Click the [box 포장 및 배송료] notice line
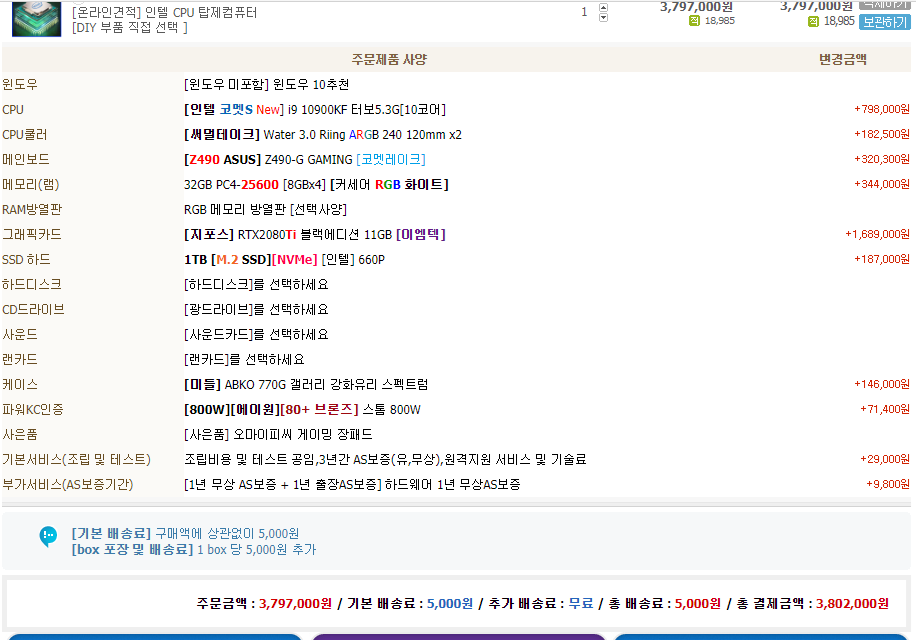Viewport: 916px width, 640px height. [x=194, y=549]
